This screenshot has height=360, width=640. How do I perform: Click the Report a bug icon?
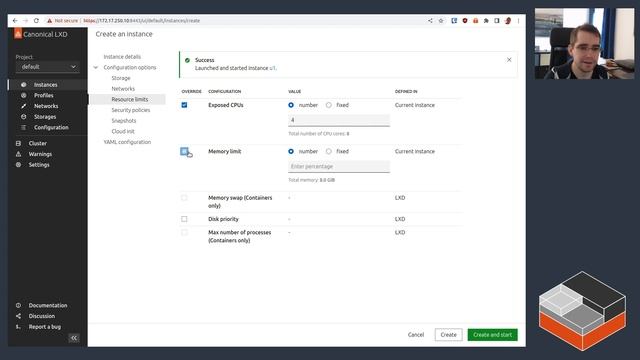click(x=18, y=327)
